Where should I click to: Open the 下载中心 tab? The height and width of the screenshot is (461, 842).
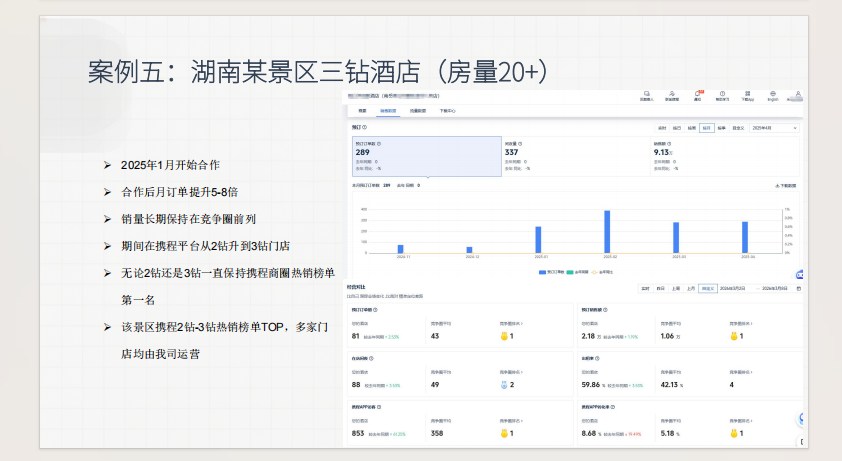coord(447,111)
